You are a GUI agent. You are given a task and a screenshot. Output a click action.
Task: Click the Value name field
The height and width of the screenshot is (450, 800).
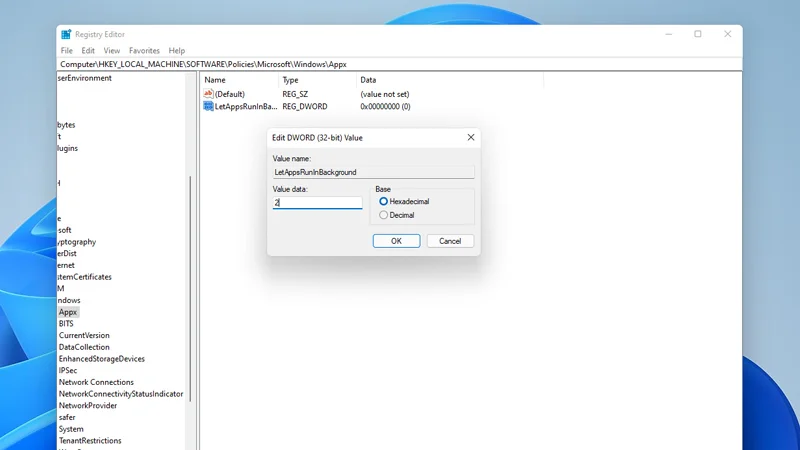pos(373,172)
